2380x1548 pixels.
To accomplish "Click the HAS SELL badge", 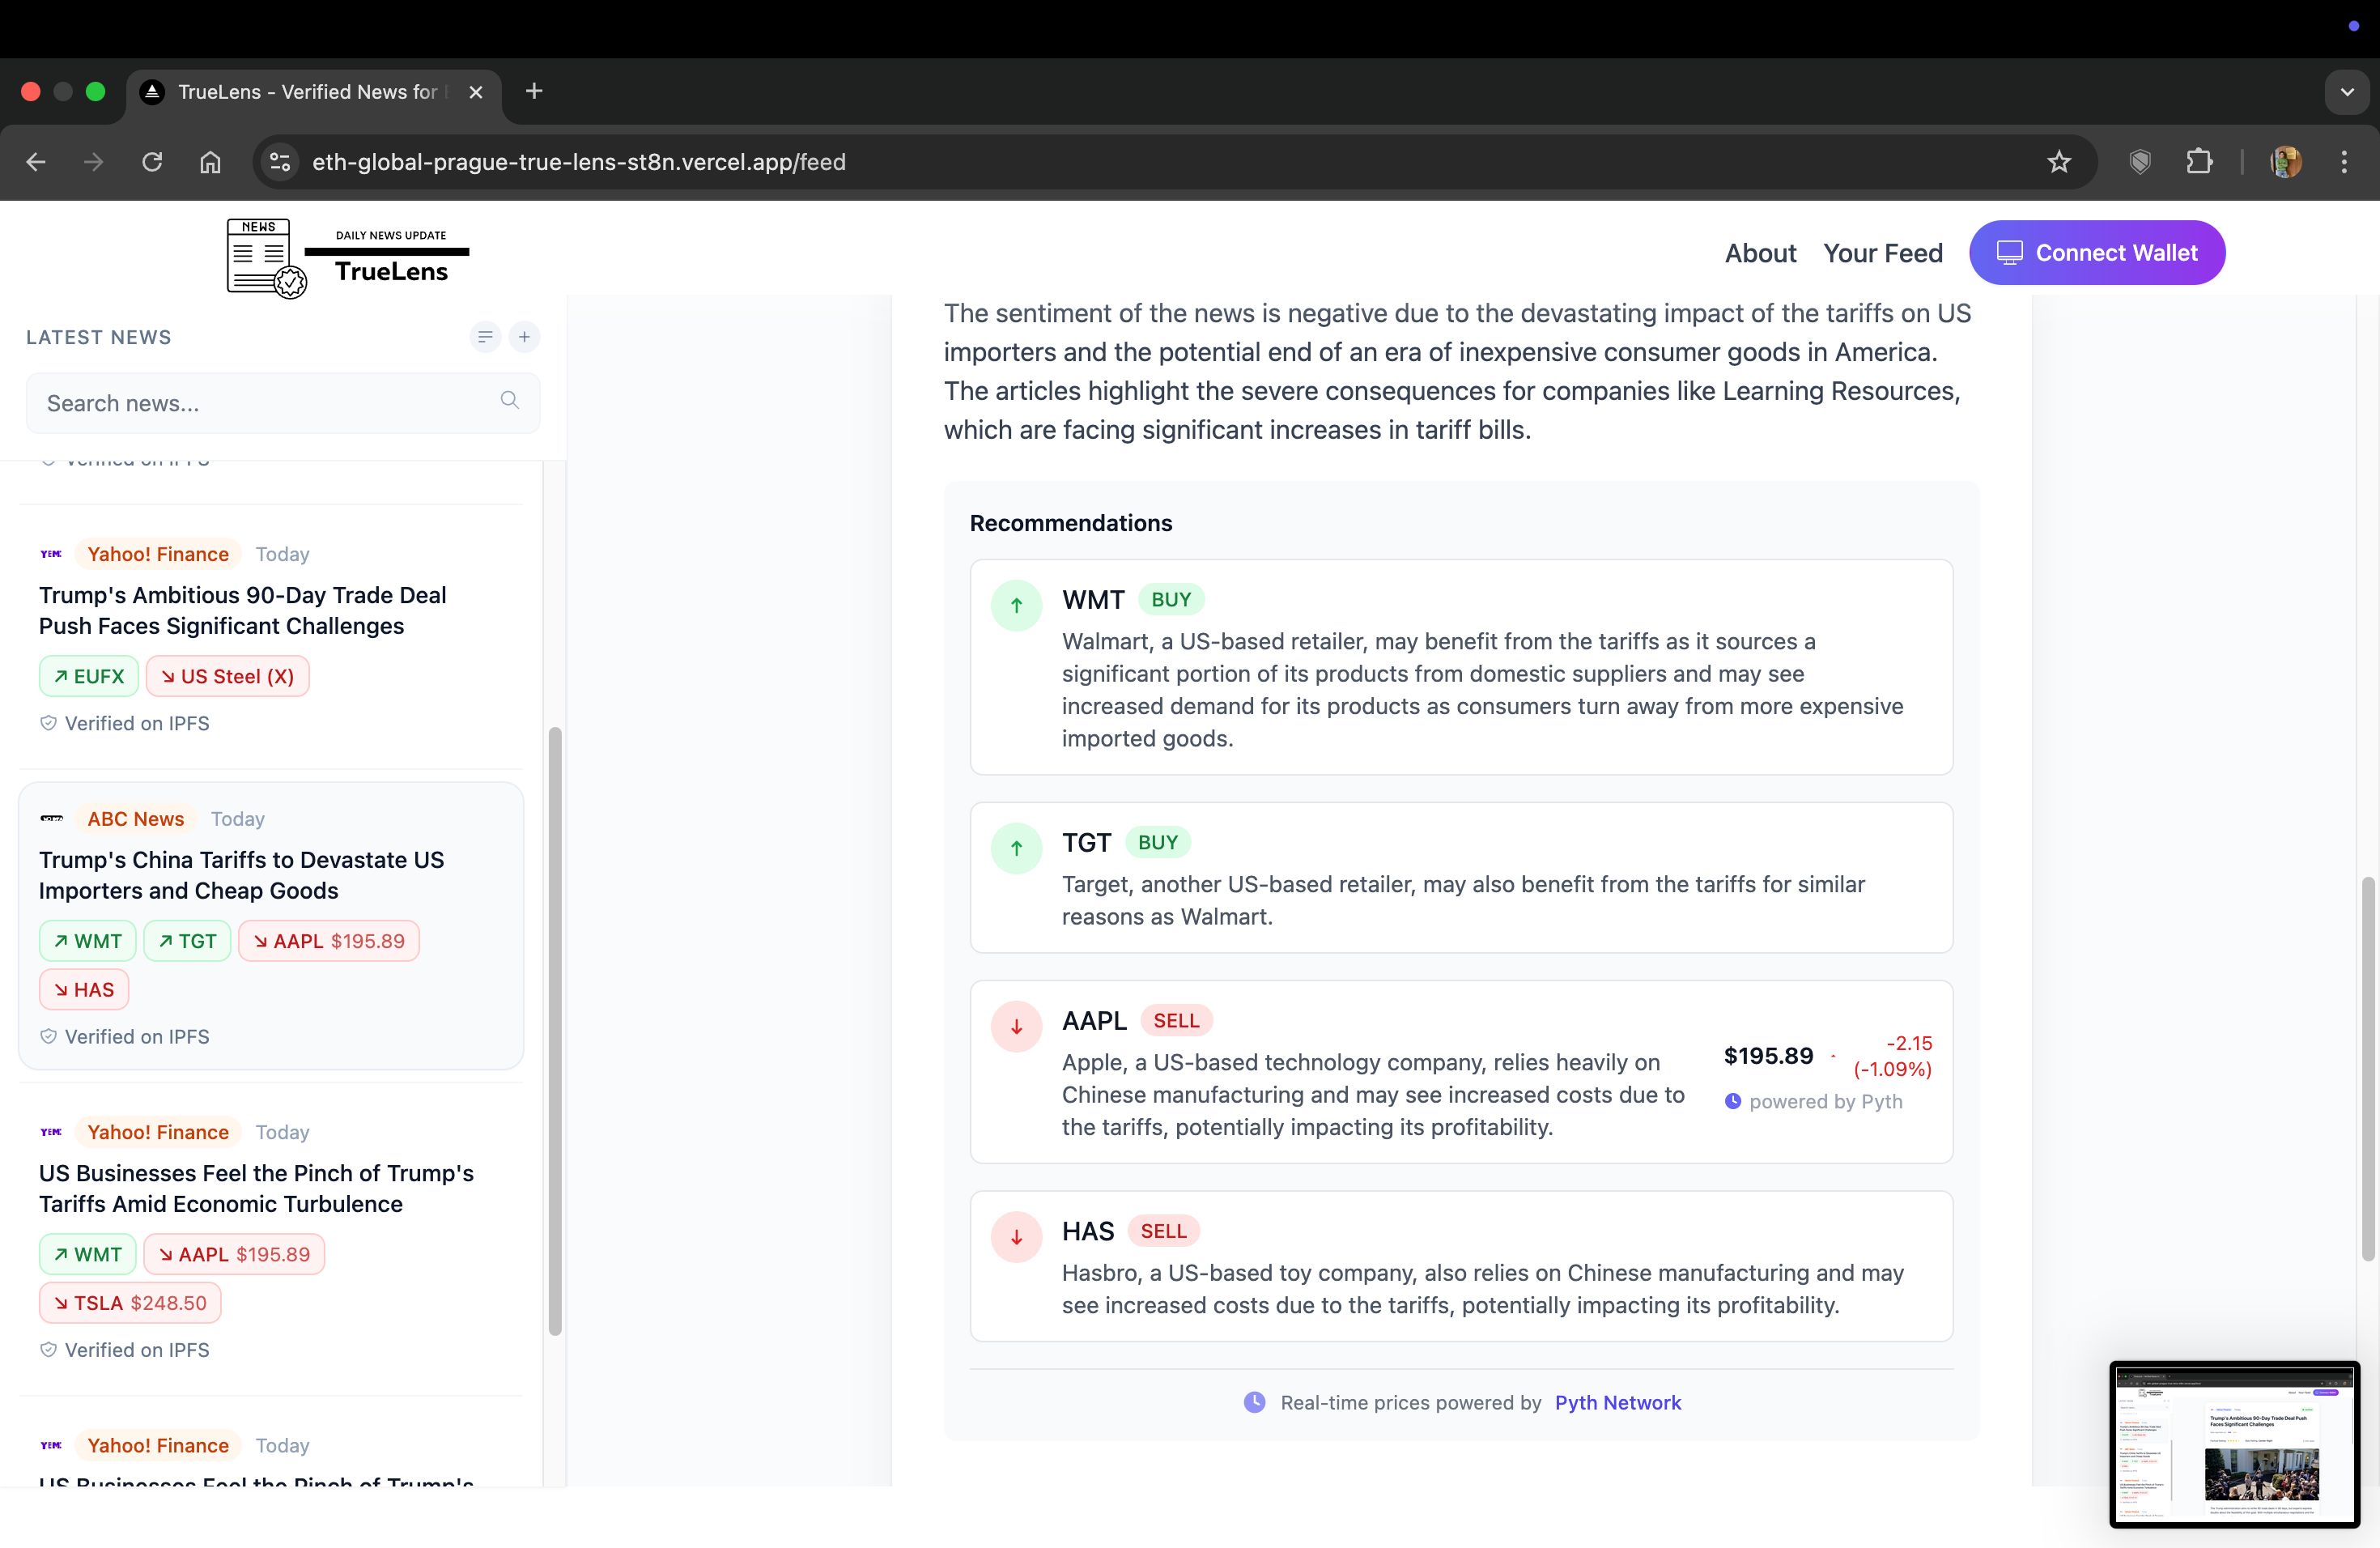I will coord(1164,1231).
